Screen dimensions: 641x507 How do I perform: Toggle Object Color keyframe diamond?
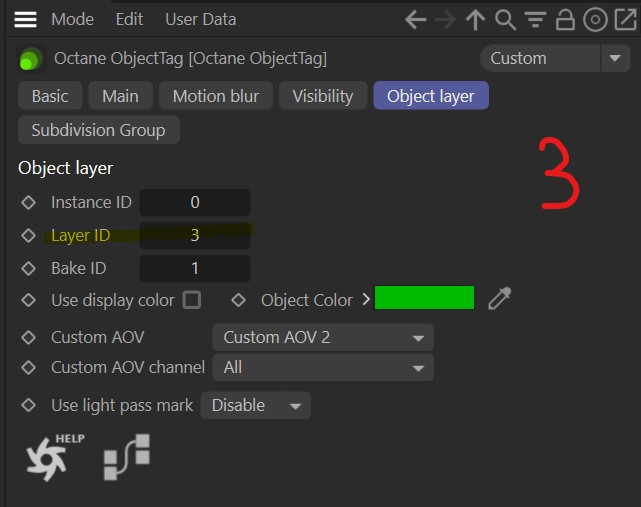tap(238, 300)
